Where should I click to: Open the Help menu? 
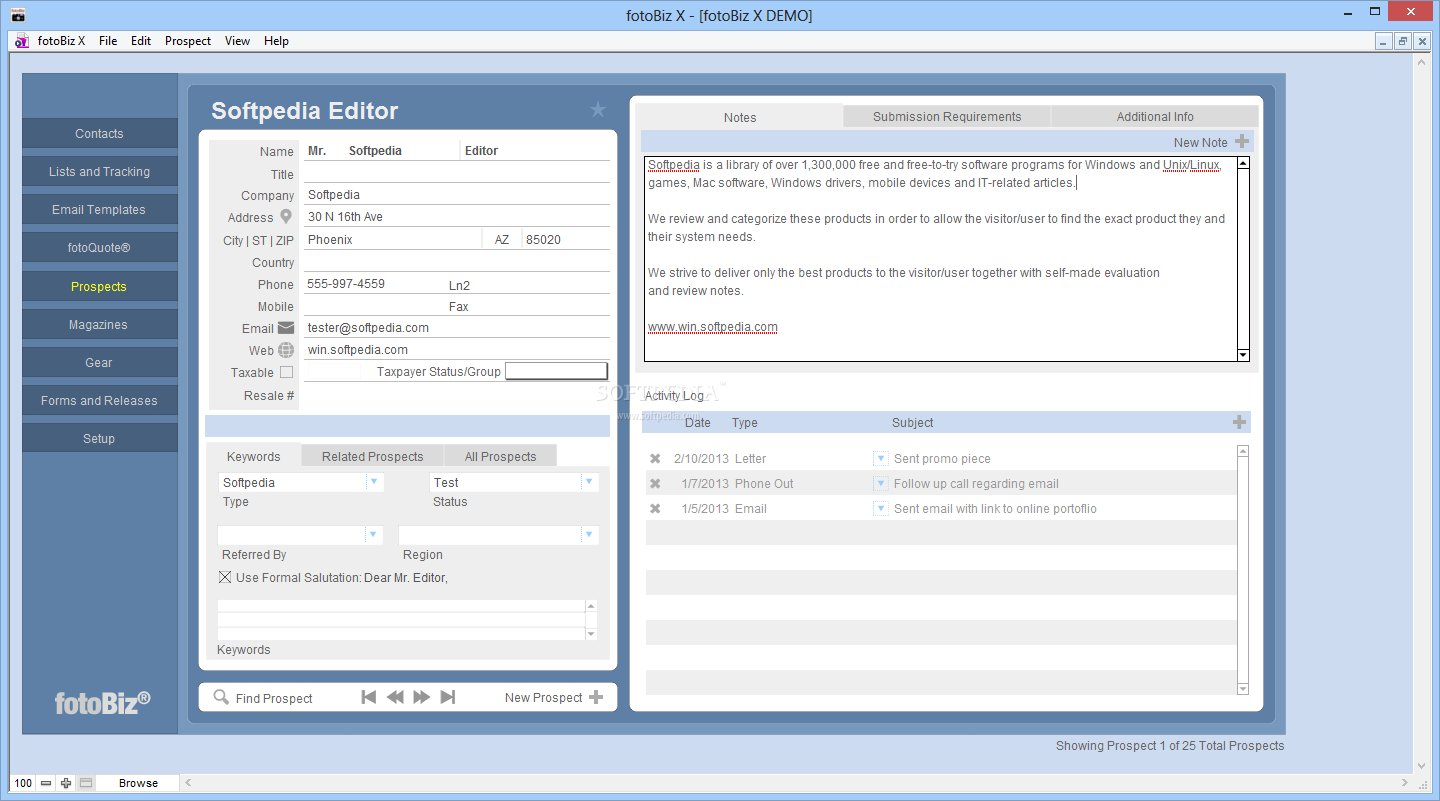[x=276, y=41]
